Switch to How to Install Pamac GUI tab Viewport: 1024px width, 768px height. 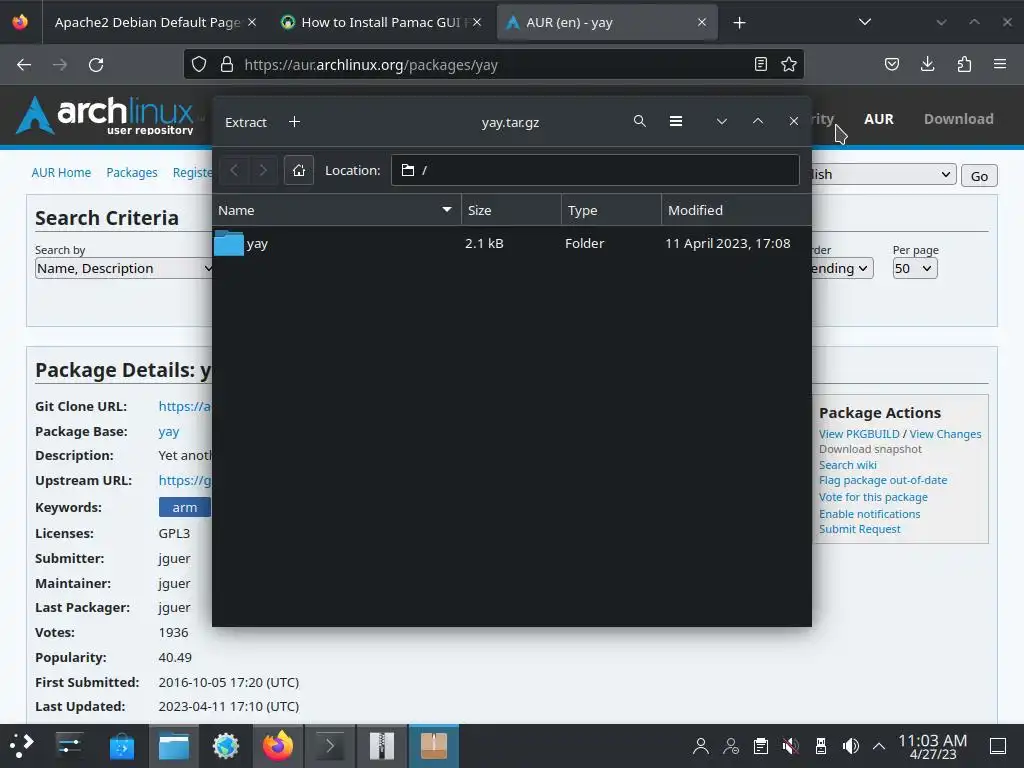[x=381, y=22]
